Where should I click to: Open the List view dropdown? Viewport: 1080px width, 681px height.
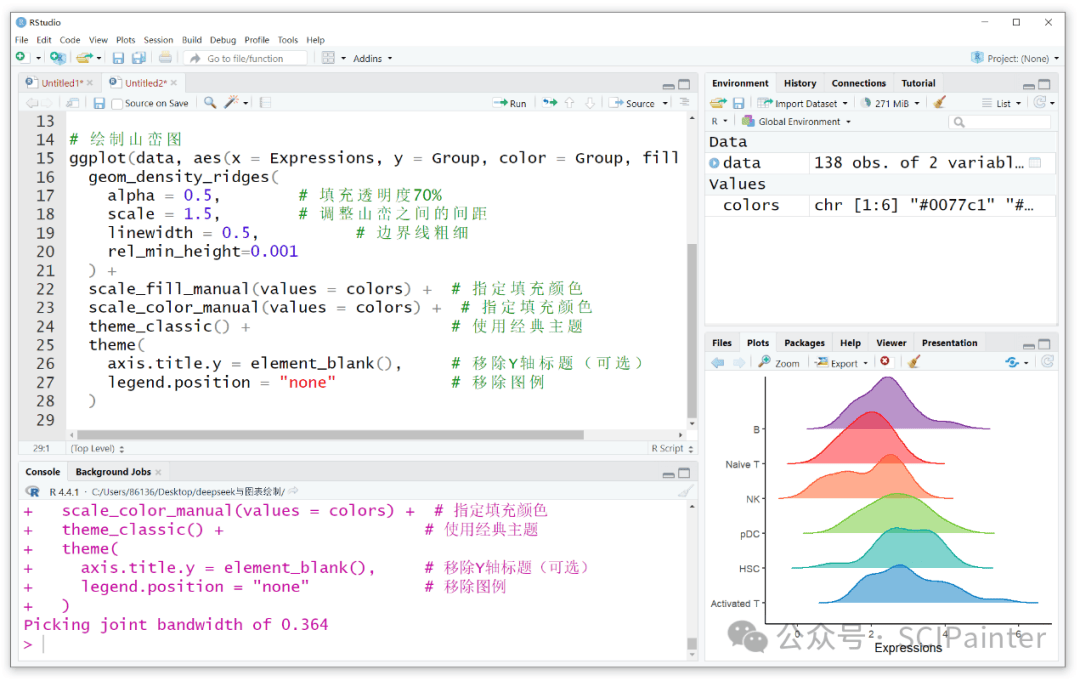click(x=1001, y=103)
